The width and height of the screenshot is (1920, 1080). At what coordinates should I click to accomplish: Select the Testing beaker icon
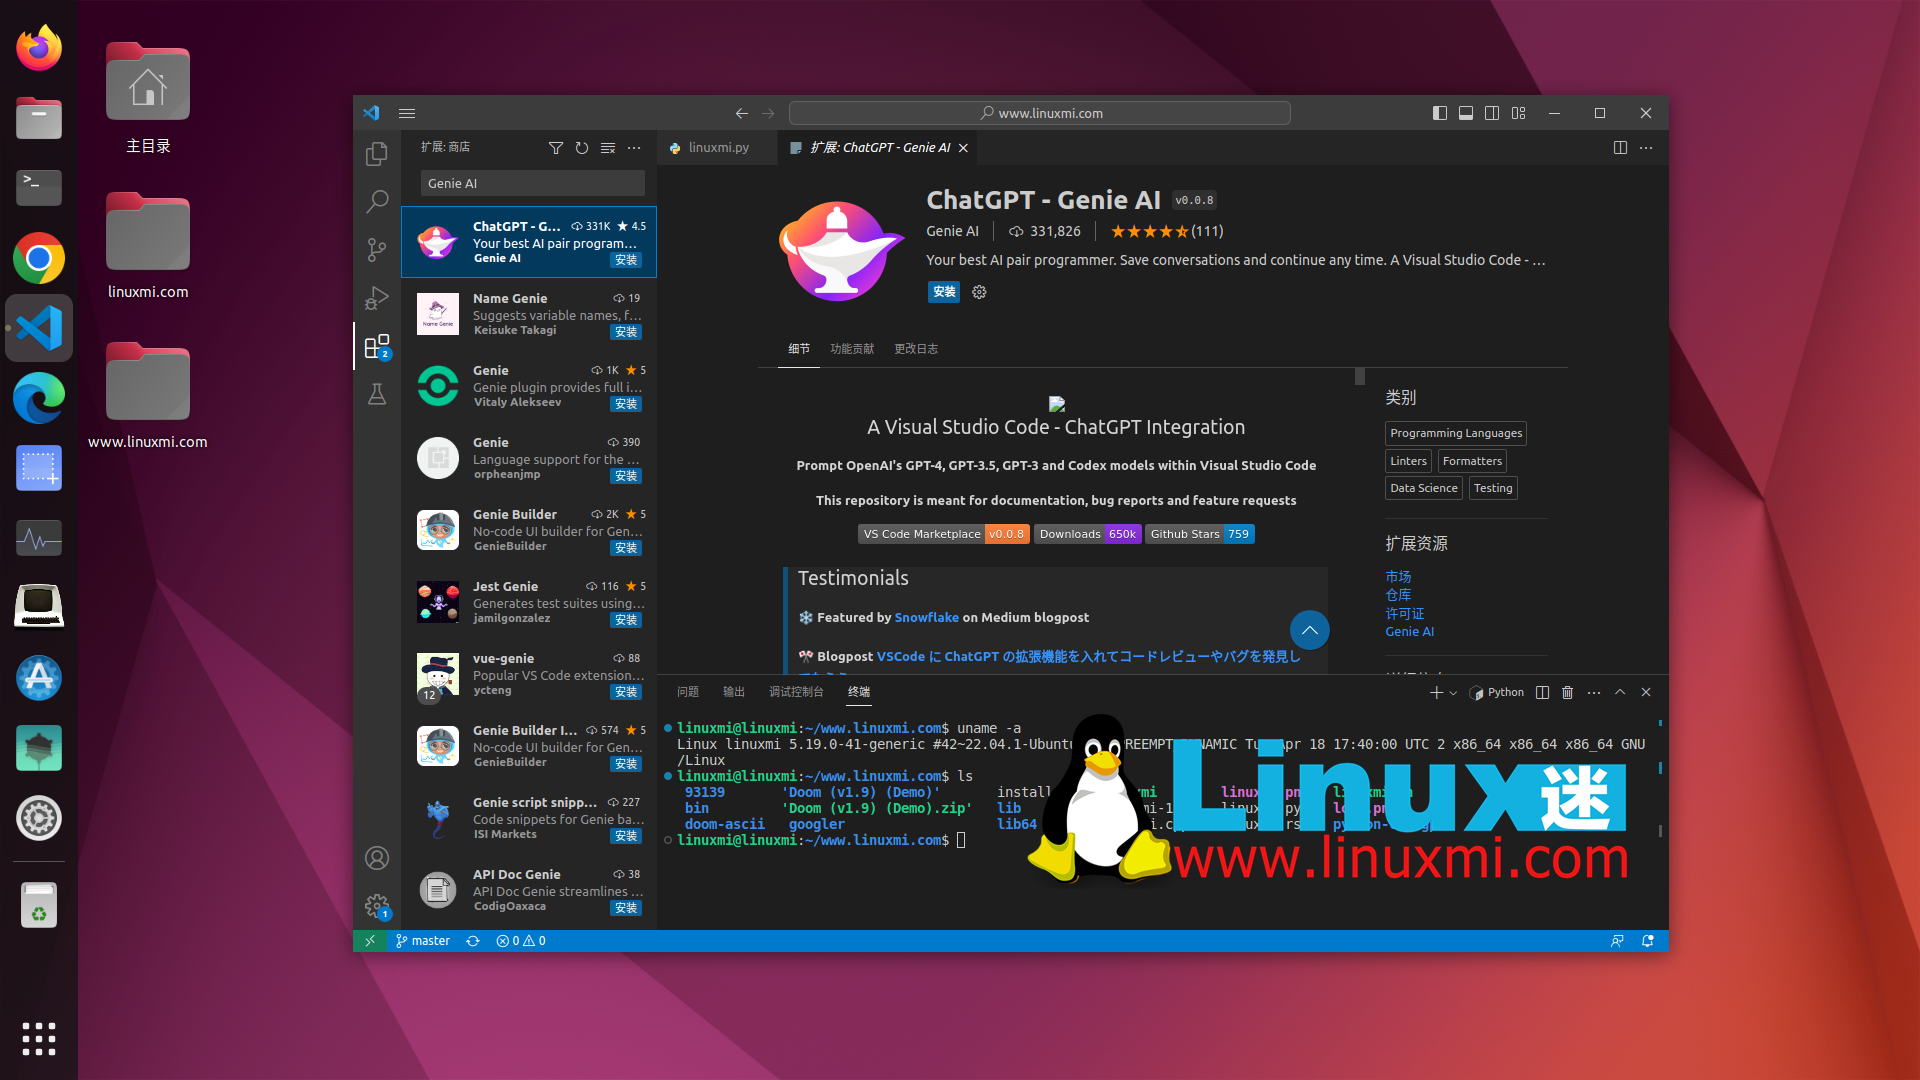tap(377, 395)
